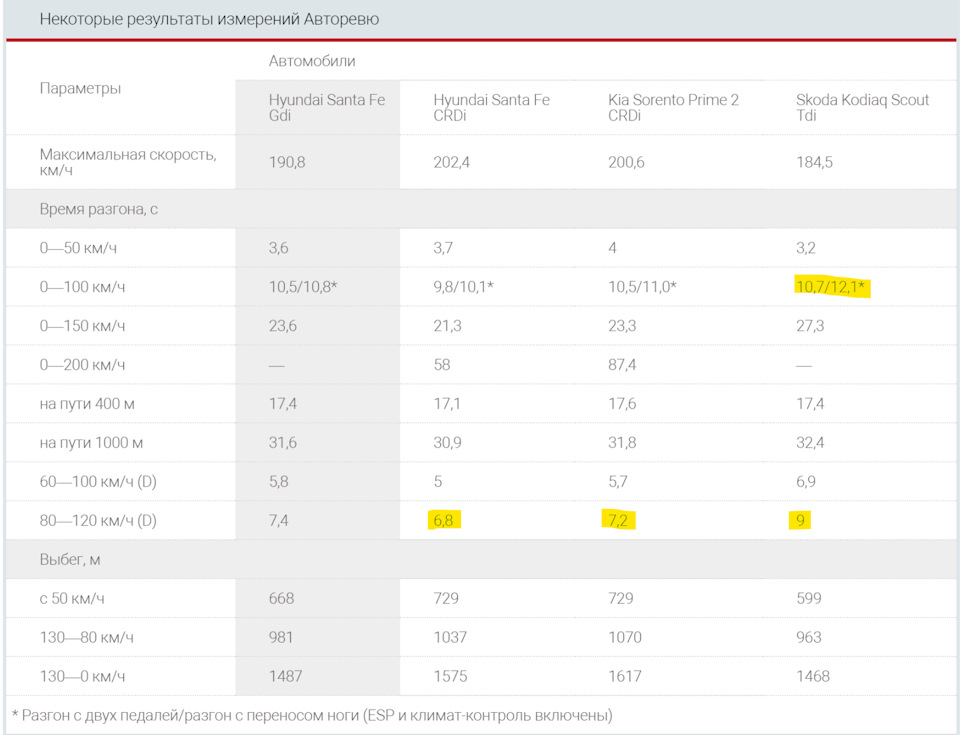This screenshot has height=735, width=960.
Task: Click the 1617 value
Action: (625, 677)
